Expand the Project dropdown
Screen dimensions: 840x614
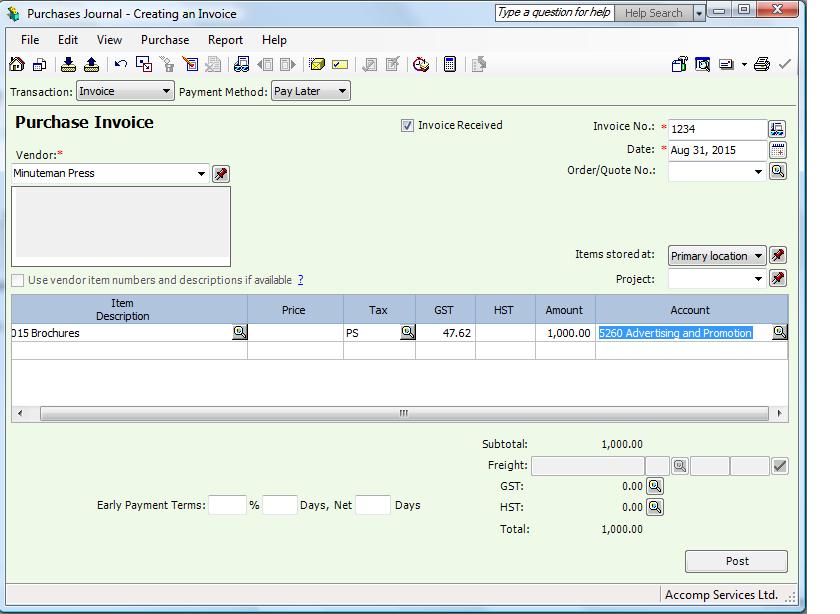click(x=758, y=279)
